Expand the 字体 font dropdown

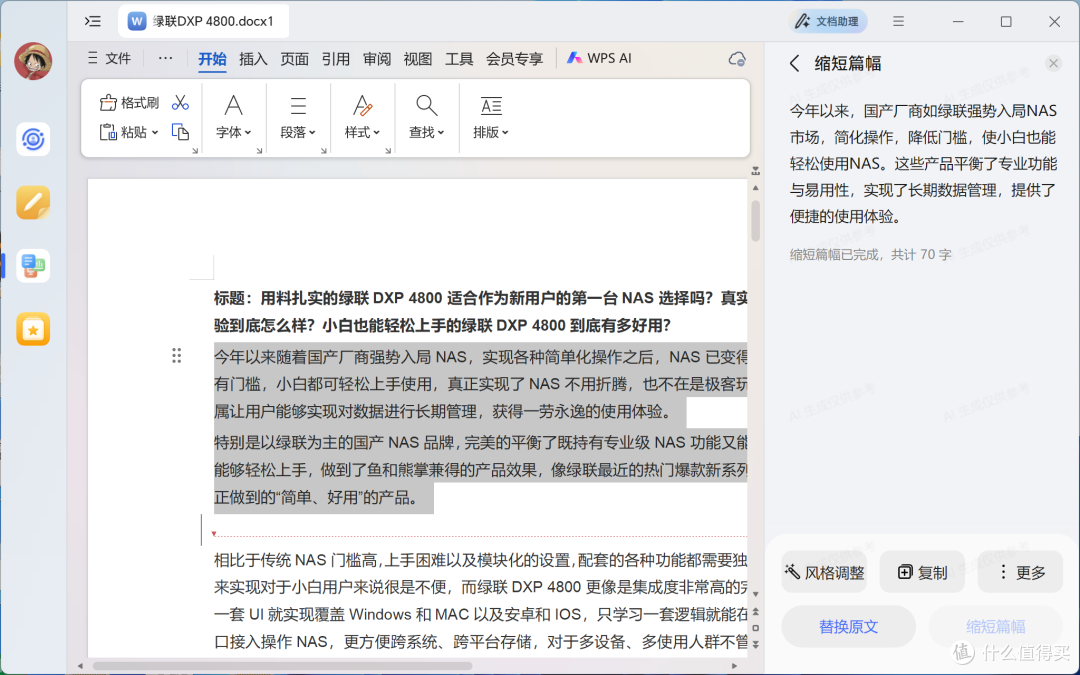coord(233,132)
